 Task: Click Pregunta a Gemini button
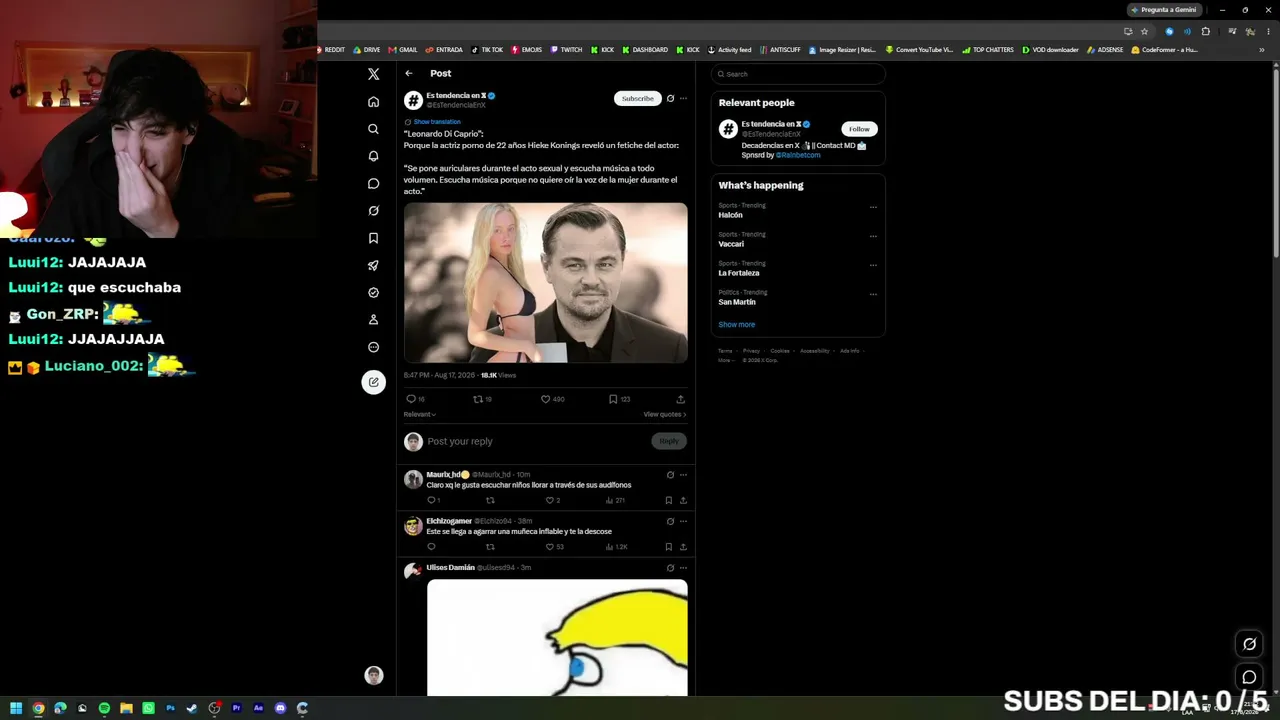(x=1163, y=10)
